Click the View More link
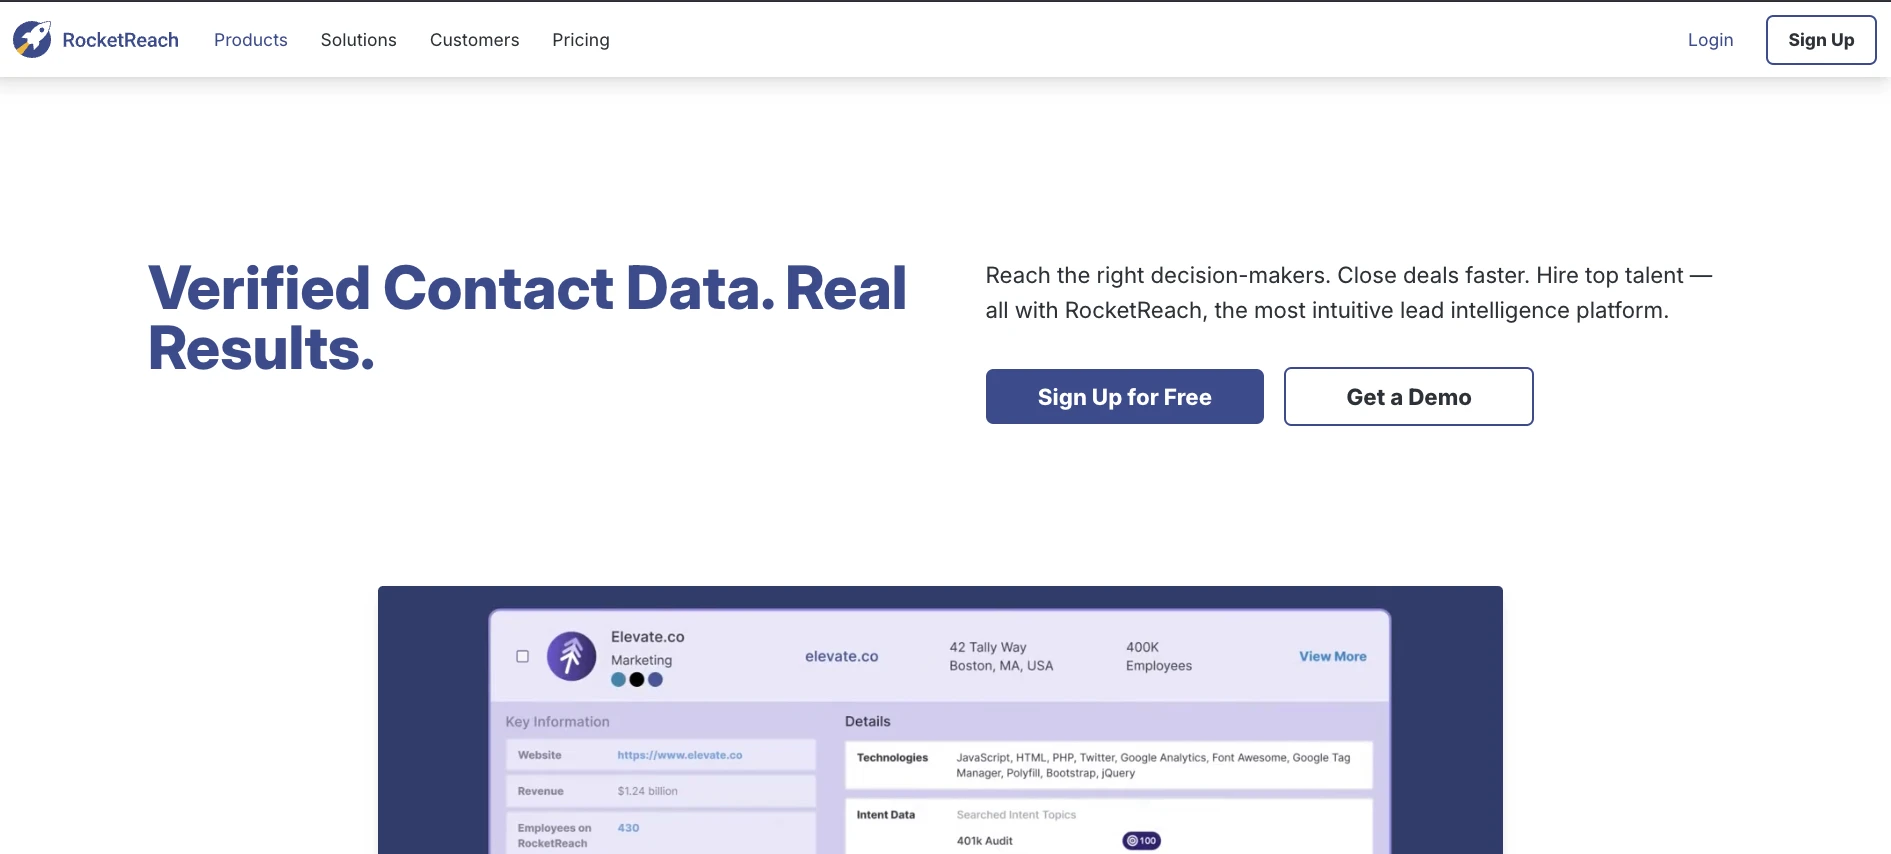The width and height of the screenshot is (1891, 854). pos(1333,657)
